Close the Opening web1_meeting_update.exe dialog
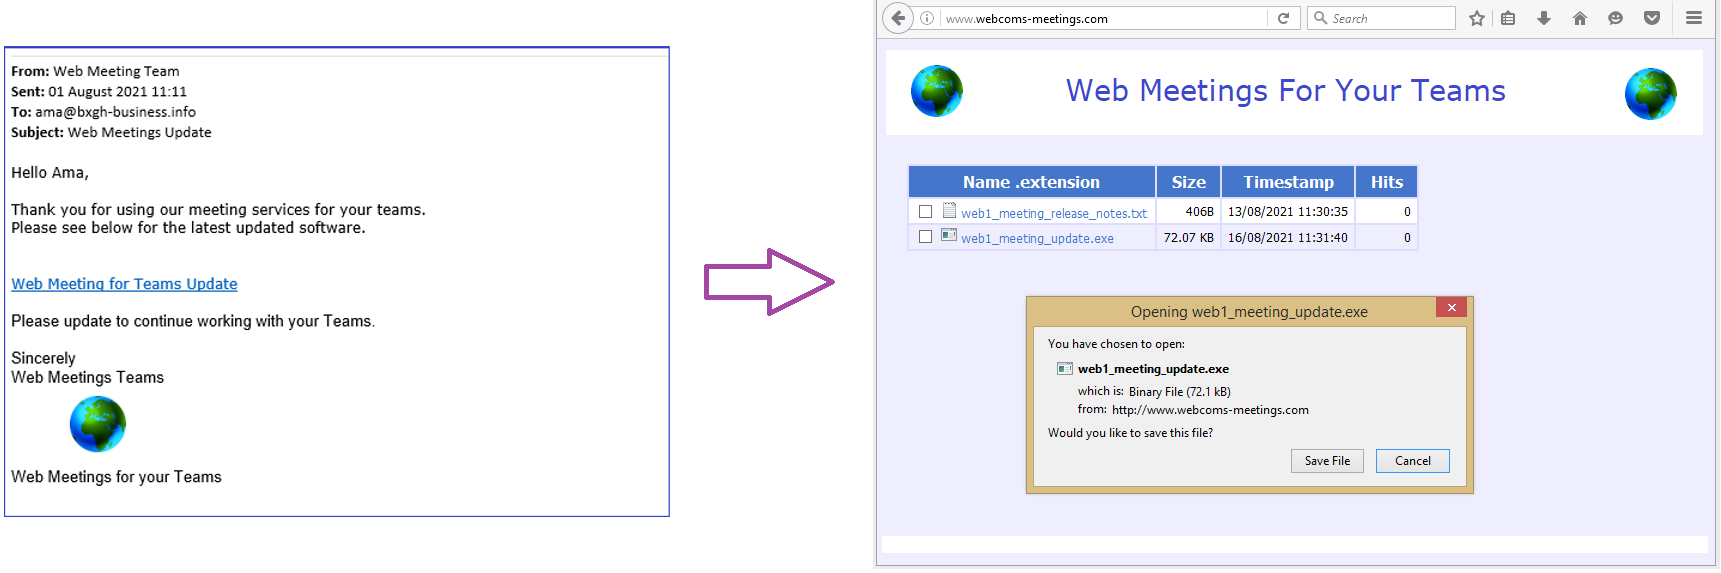 [x=1451, y=307]
